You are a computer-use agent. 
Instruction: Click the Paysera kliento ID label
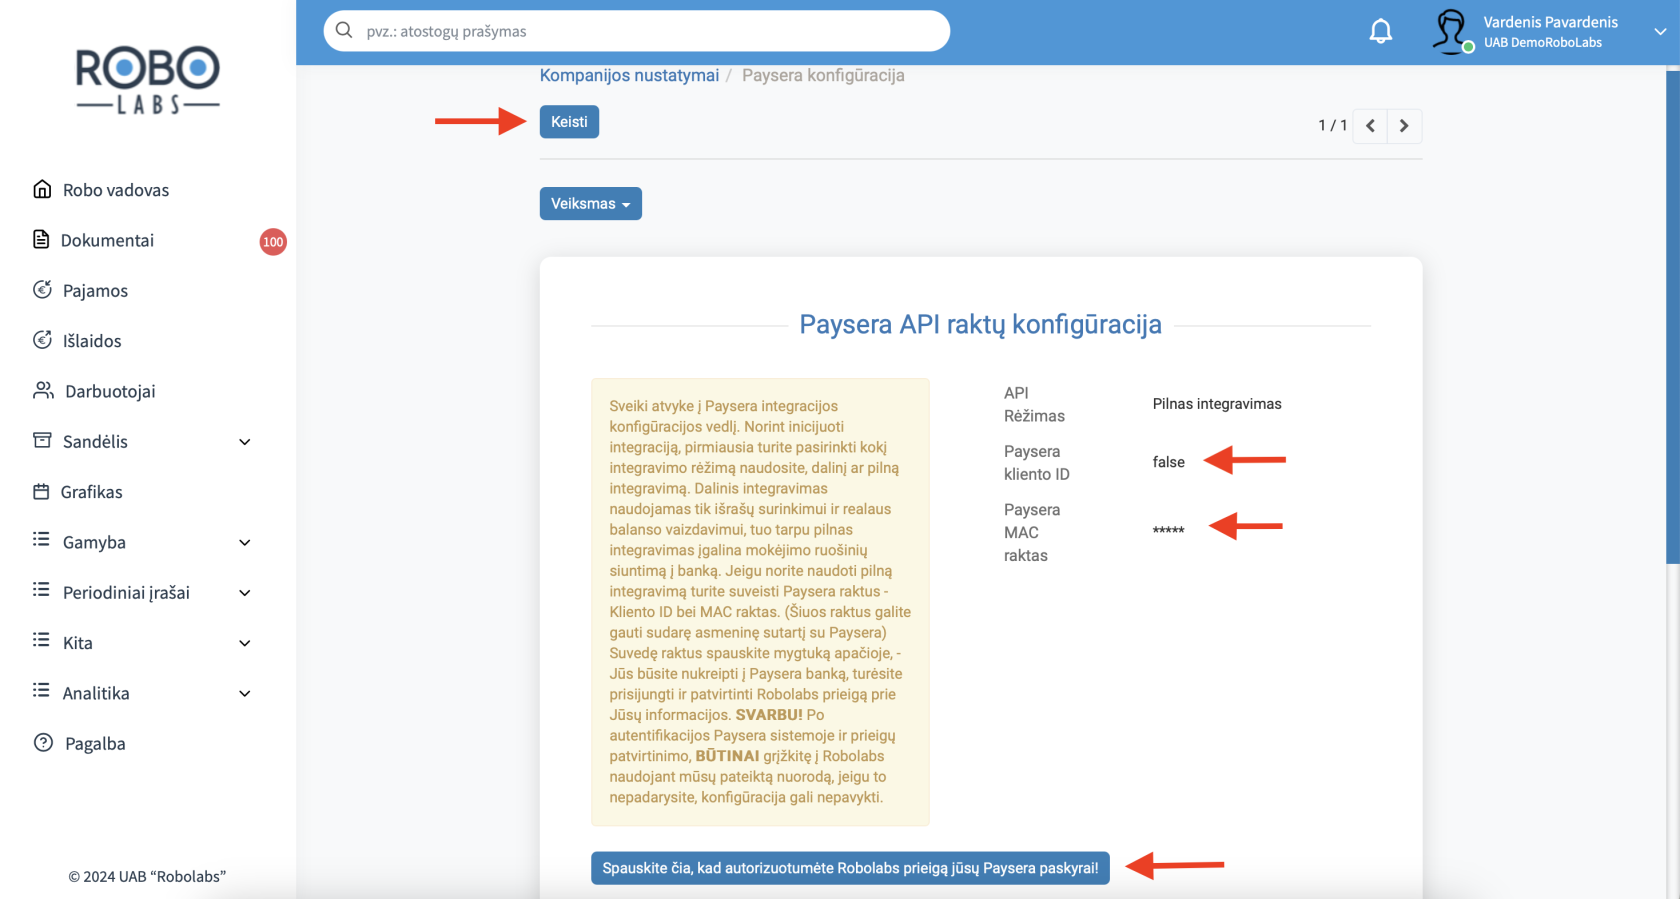click(x=1037, y=463)
